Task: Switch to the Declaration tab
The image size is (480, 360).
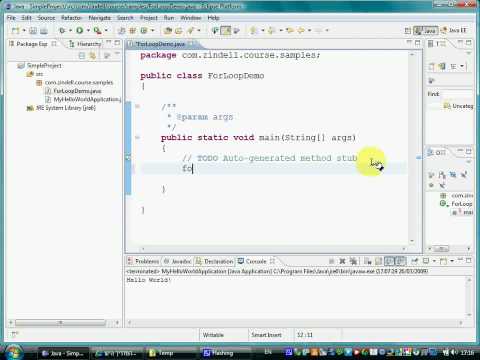Action: (x=215, y=261)
